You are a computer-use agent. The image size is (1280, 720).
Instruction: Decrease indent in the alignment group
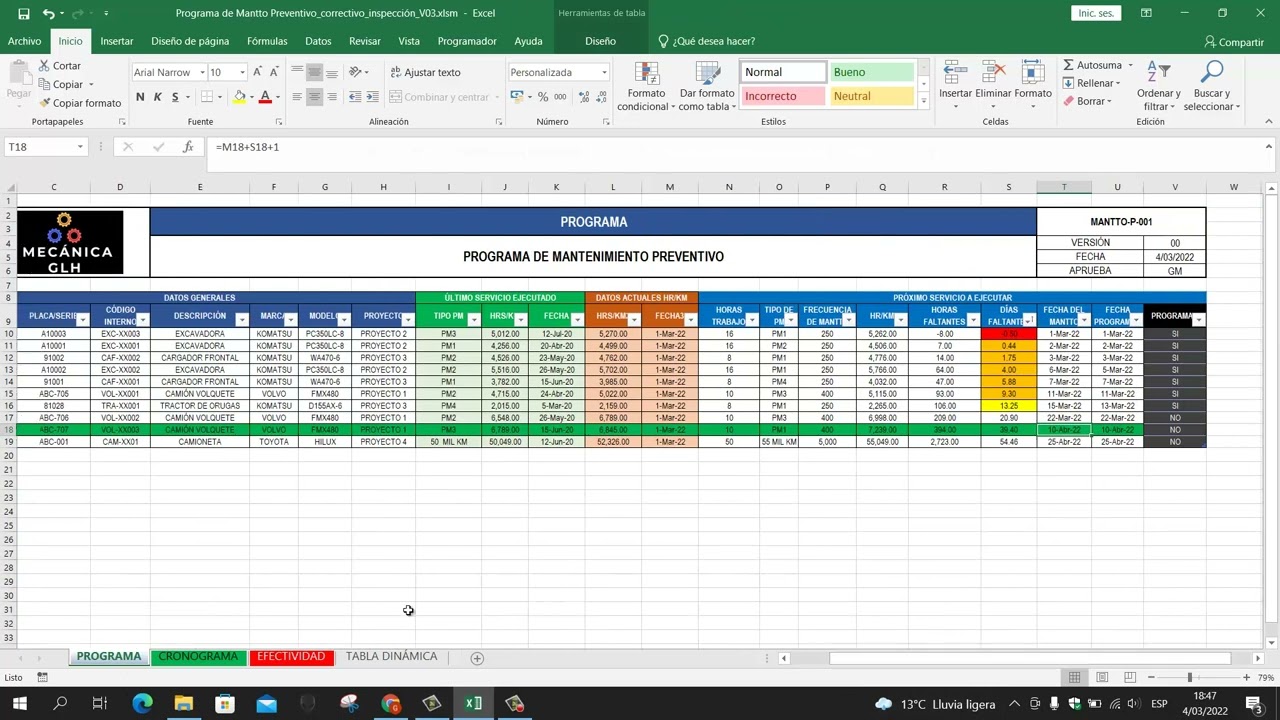click(x=354, y=97)
